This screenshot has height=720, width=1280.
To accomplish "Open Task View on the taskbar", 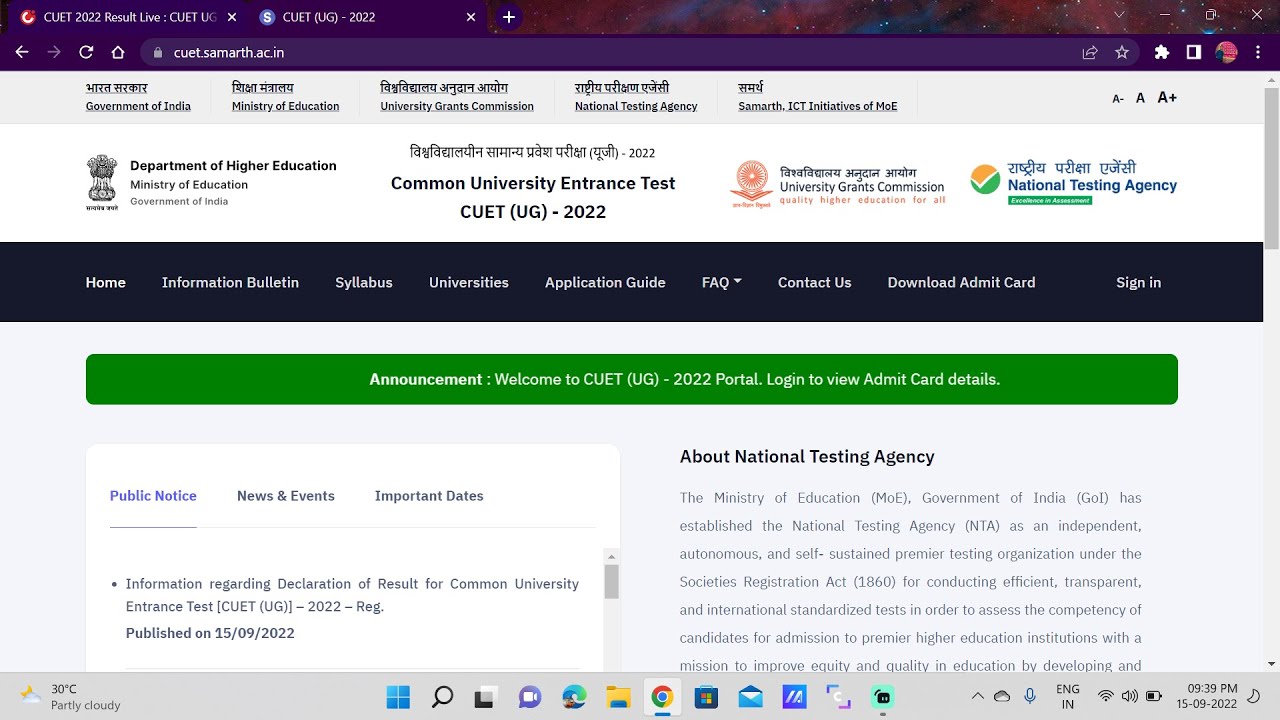I will 486,697.
